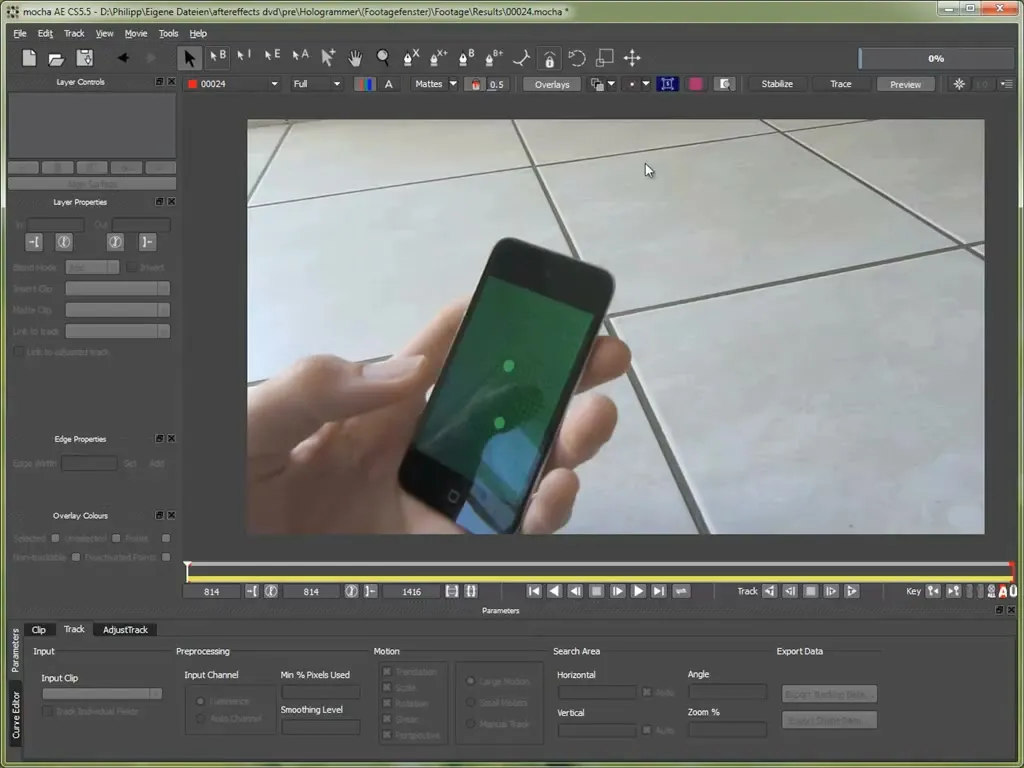Screen dimensions: 1024x768
Task: Toggle the Overlays display button
Action: click(x=552, y=84)
